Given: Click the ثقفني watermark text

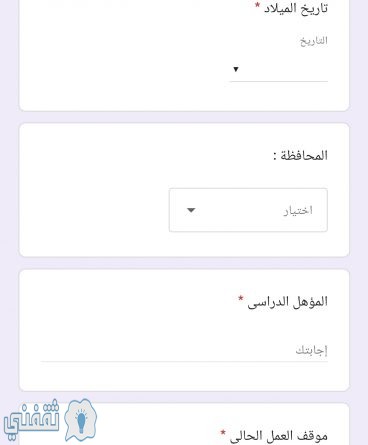Looking at the screenshot, I should point(32,418).
